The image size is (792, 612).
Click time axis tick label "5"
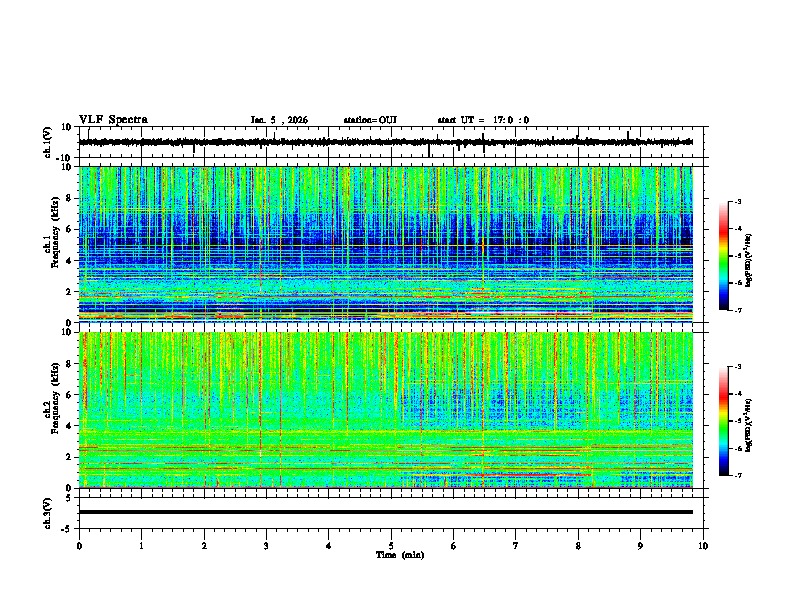(x=391, y=546)
